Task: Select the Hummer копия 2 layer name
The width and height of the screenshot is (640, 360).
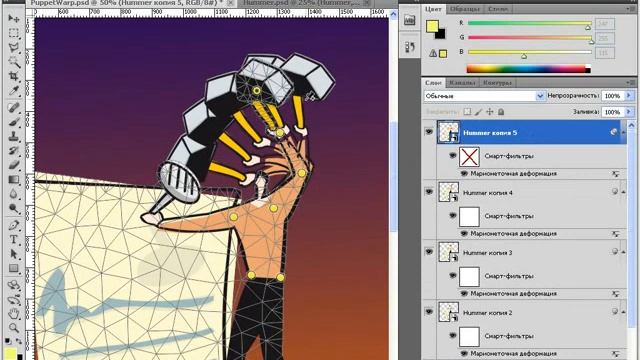Action: point(488,313)
